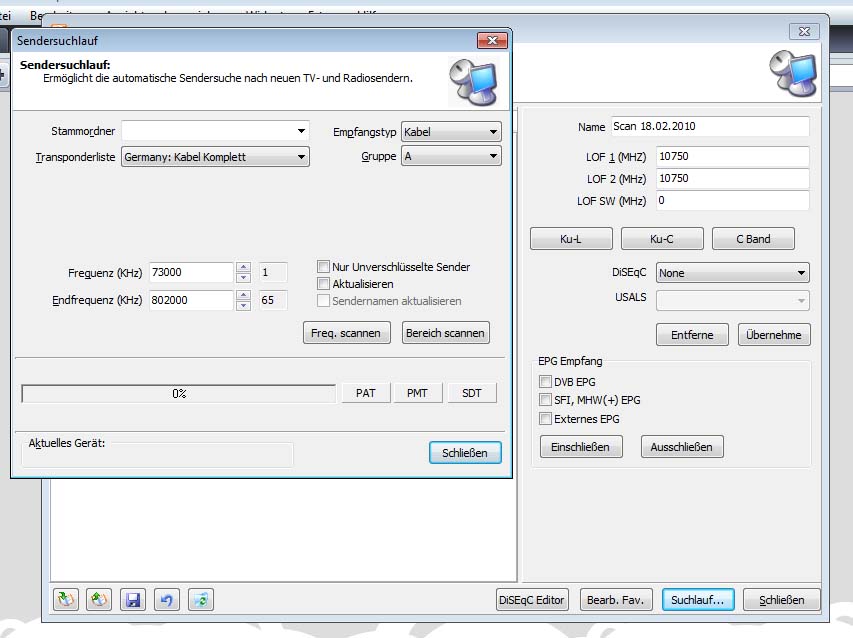
Task: Click the Bearb. Fav. button
Action: tap(616, 600)
